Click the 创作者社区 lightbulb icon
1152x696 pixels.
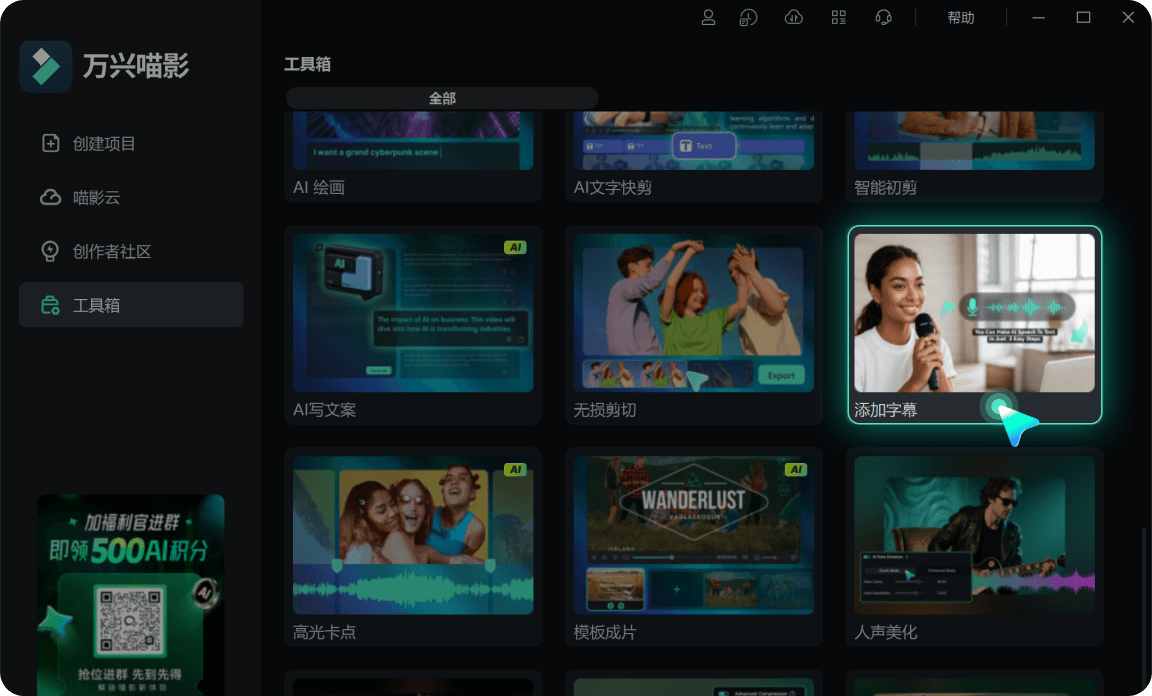pos(50,251)
